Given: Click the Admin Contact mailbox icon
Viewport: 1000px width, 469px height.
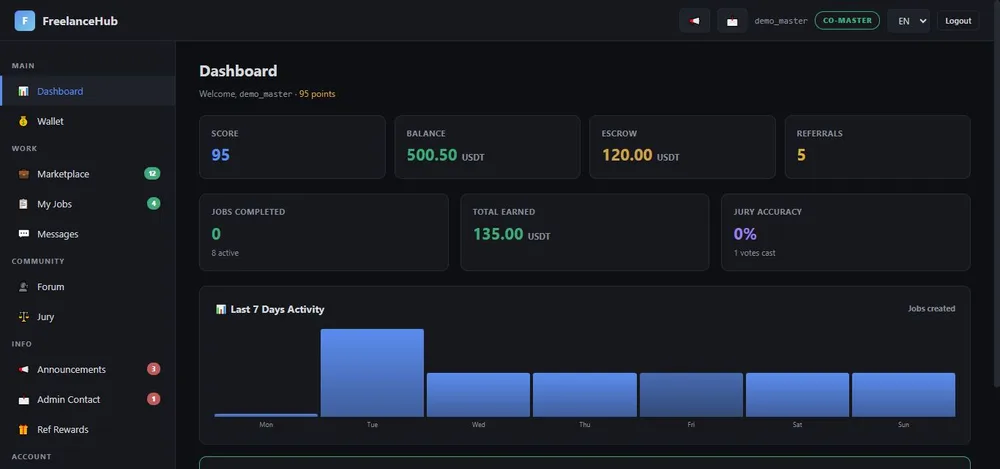Looking at the screenshot, I should pyautogui.click(x=24, y=399).
